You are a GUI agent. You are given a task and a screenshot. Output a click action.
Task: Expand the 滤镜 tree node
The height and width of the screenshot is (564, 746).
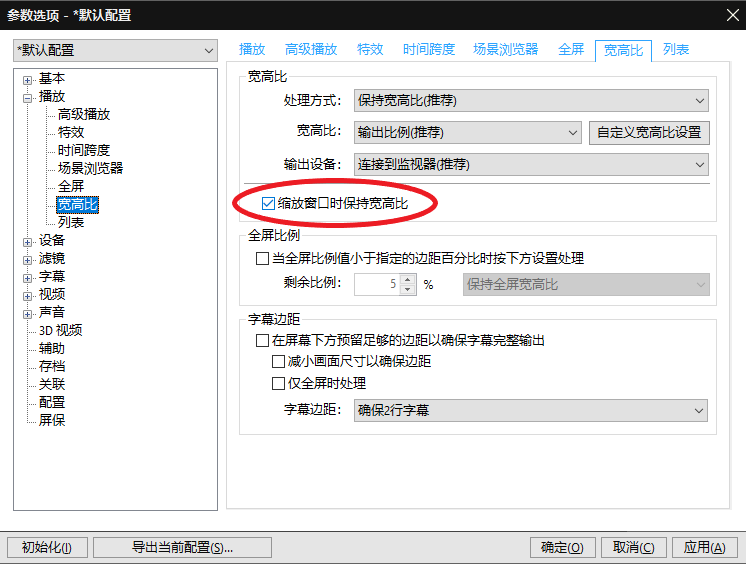(28, 260)
